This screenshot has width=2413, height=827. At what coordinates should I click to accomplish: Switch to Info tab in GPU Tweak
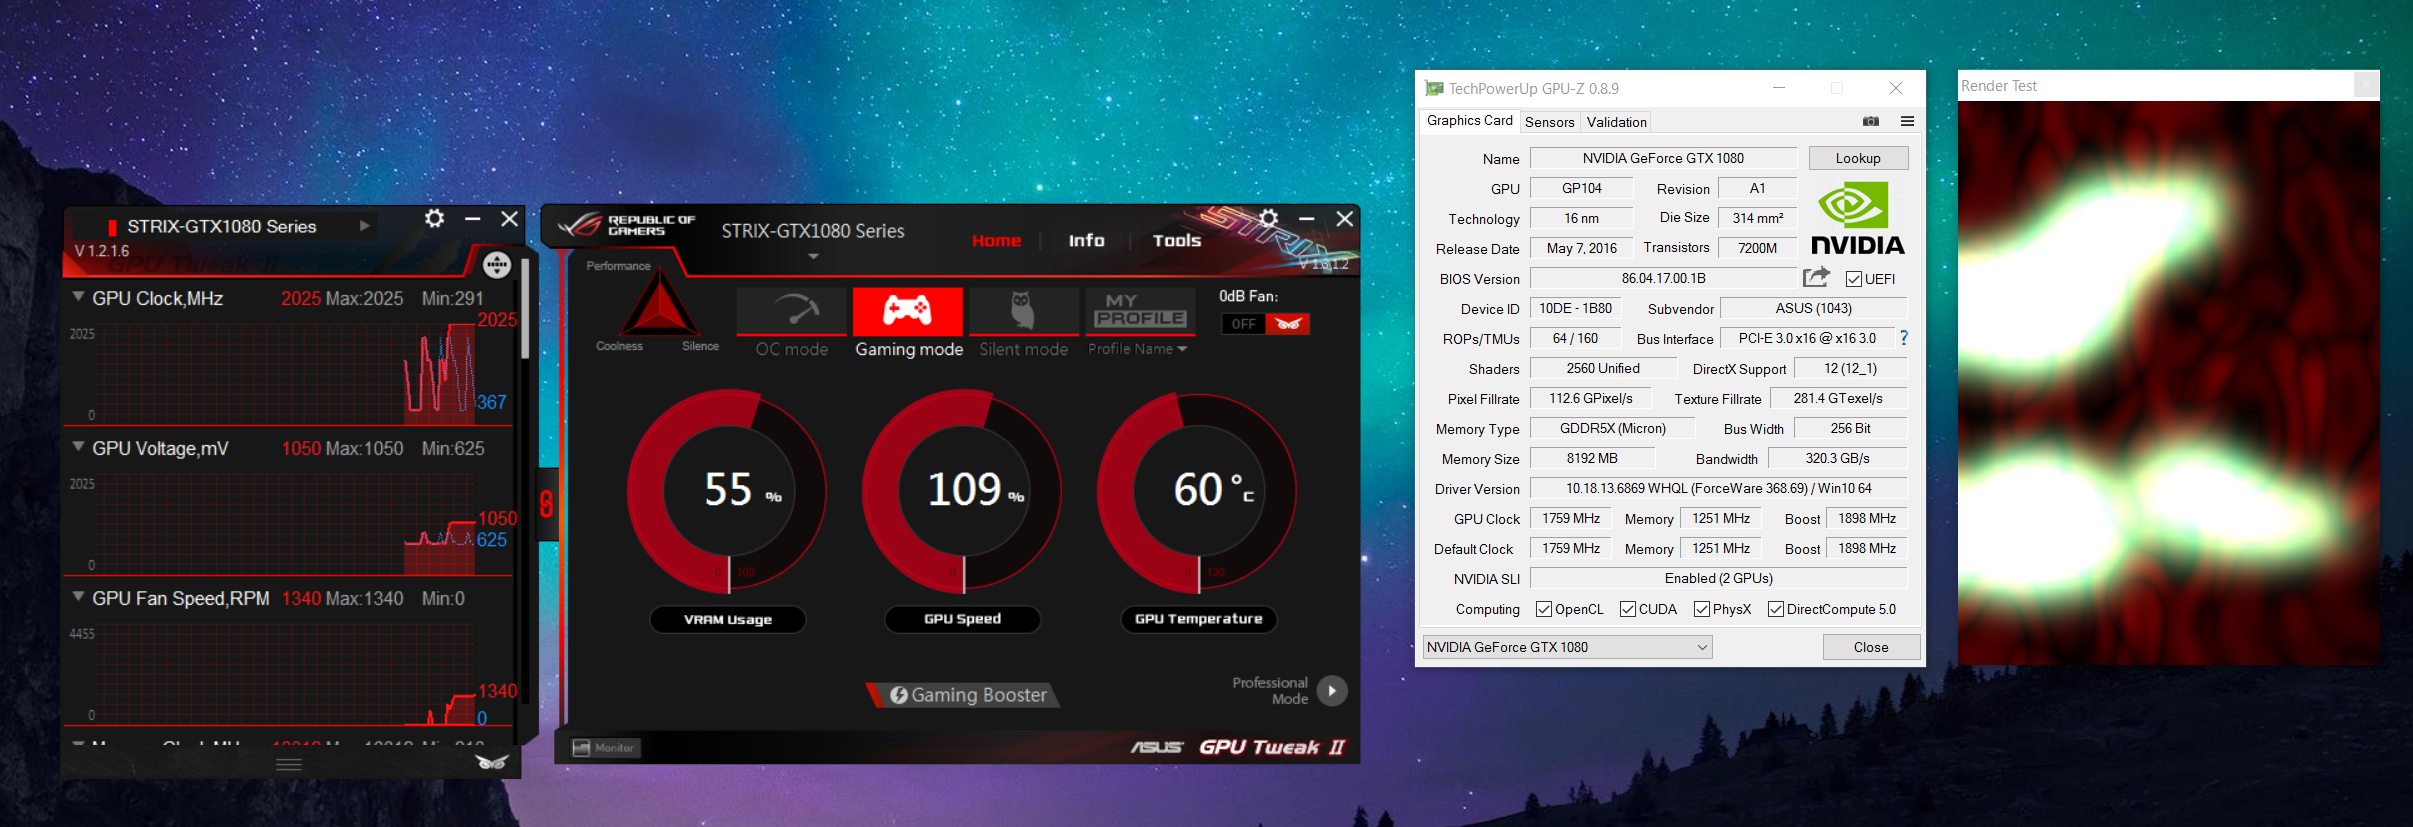1086,240
